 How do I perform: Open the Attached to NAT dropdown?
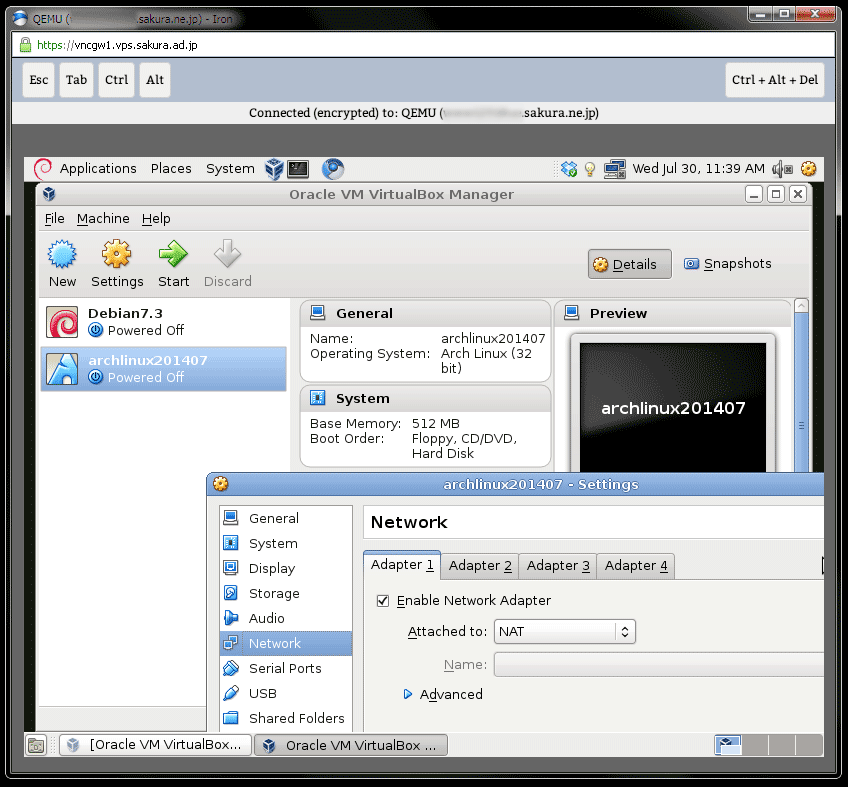[x=565, y=631]
